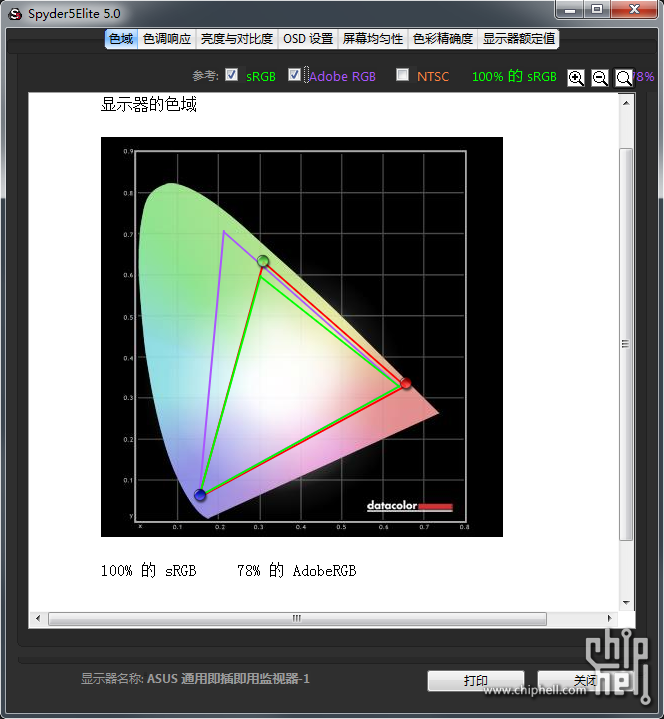Image resolution: width=664 pixels, height=719 pixels.
Task: Click the horizontal scrollbar right arrow
Action: click(x=609, y=619)
